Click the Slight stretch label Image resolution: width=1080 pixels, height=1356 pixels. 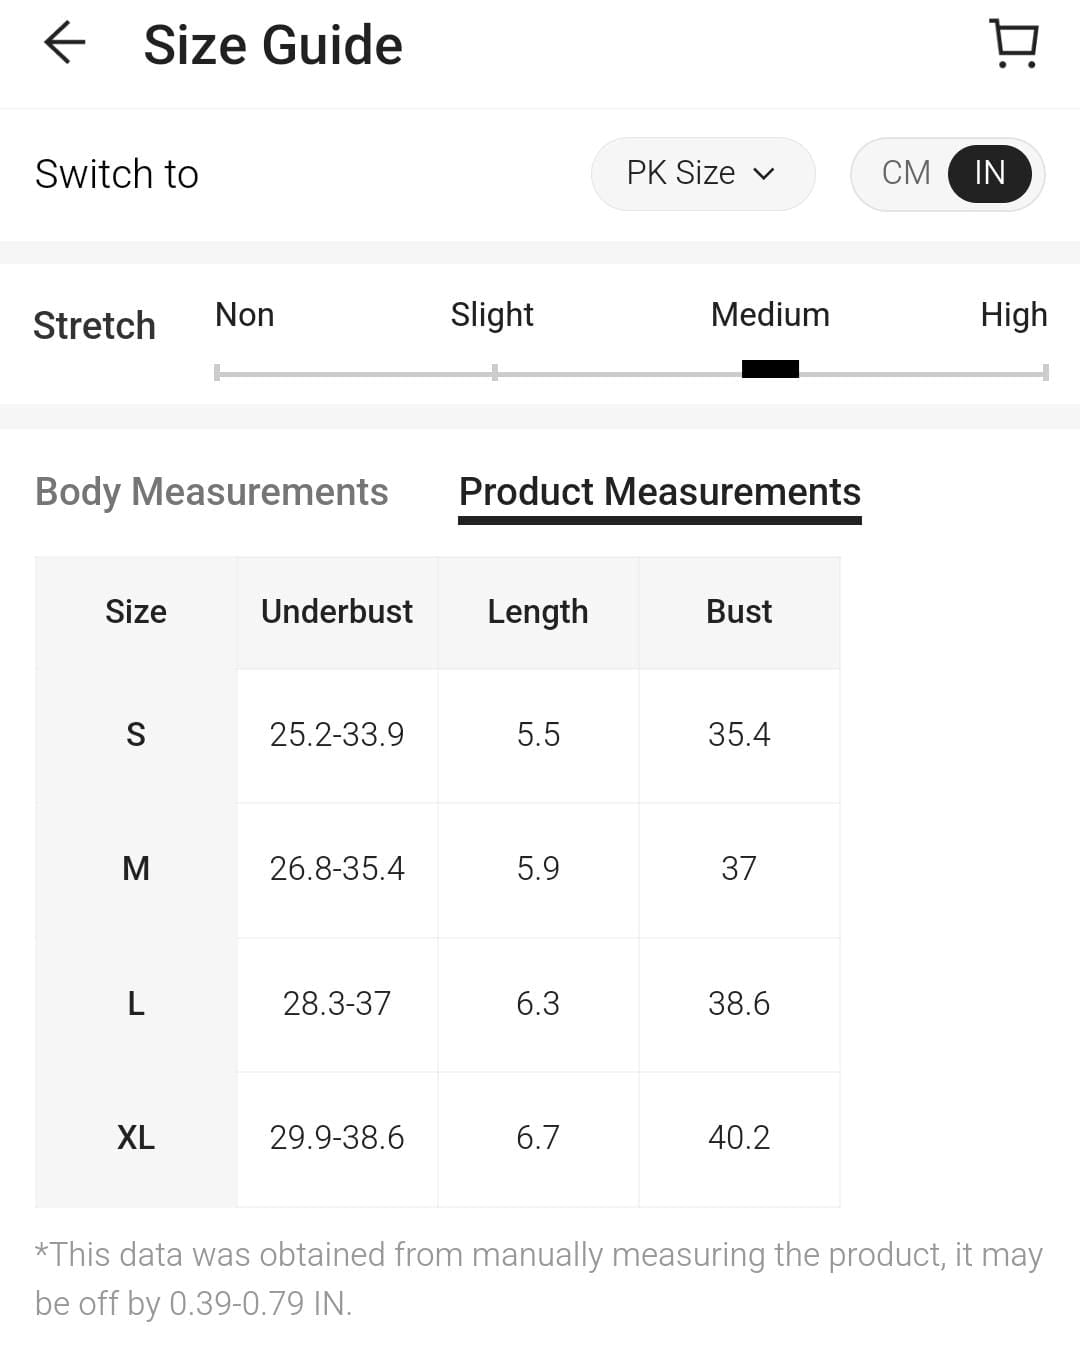pos(492,315)
